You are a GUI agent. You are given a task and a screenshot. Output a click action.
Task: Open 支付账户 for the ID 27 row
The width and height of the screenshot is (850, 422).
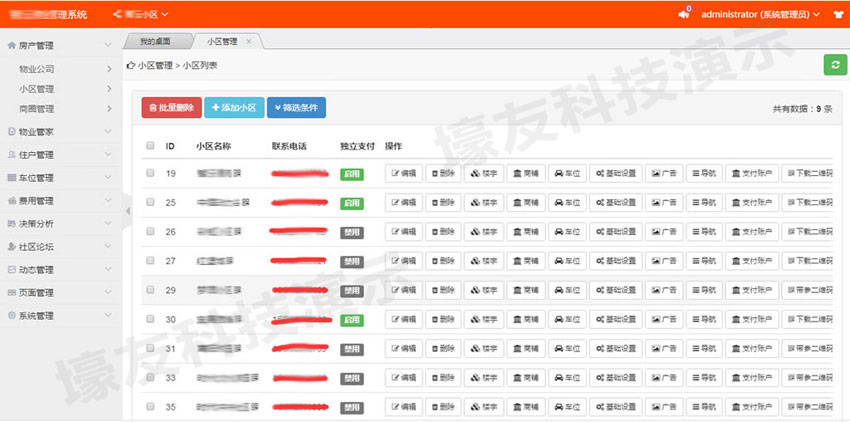click(x=752, y=261)
